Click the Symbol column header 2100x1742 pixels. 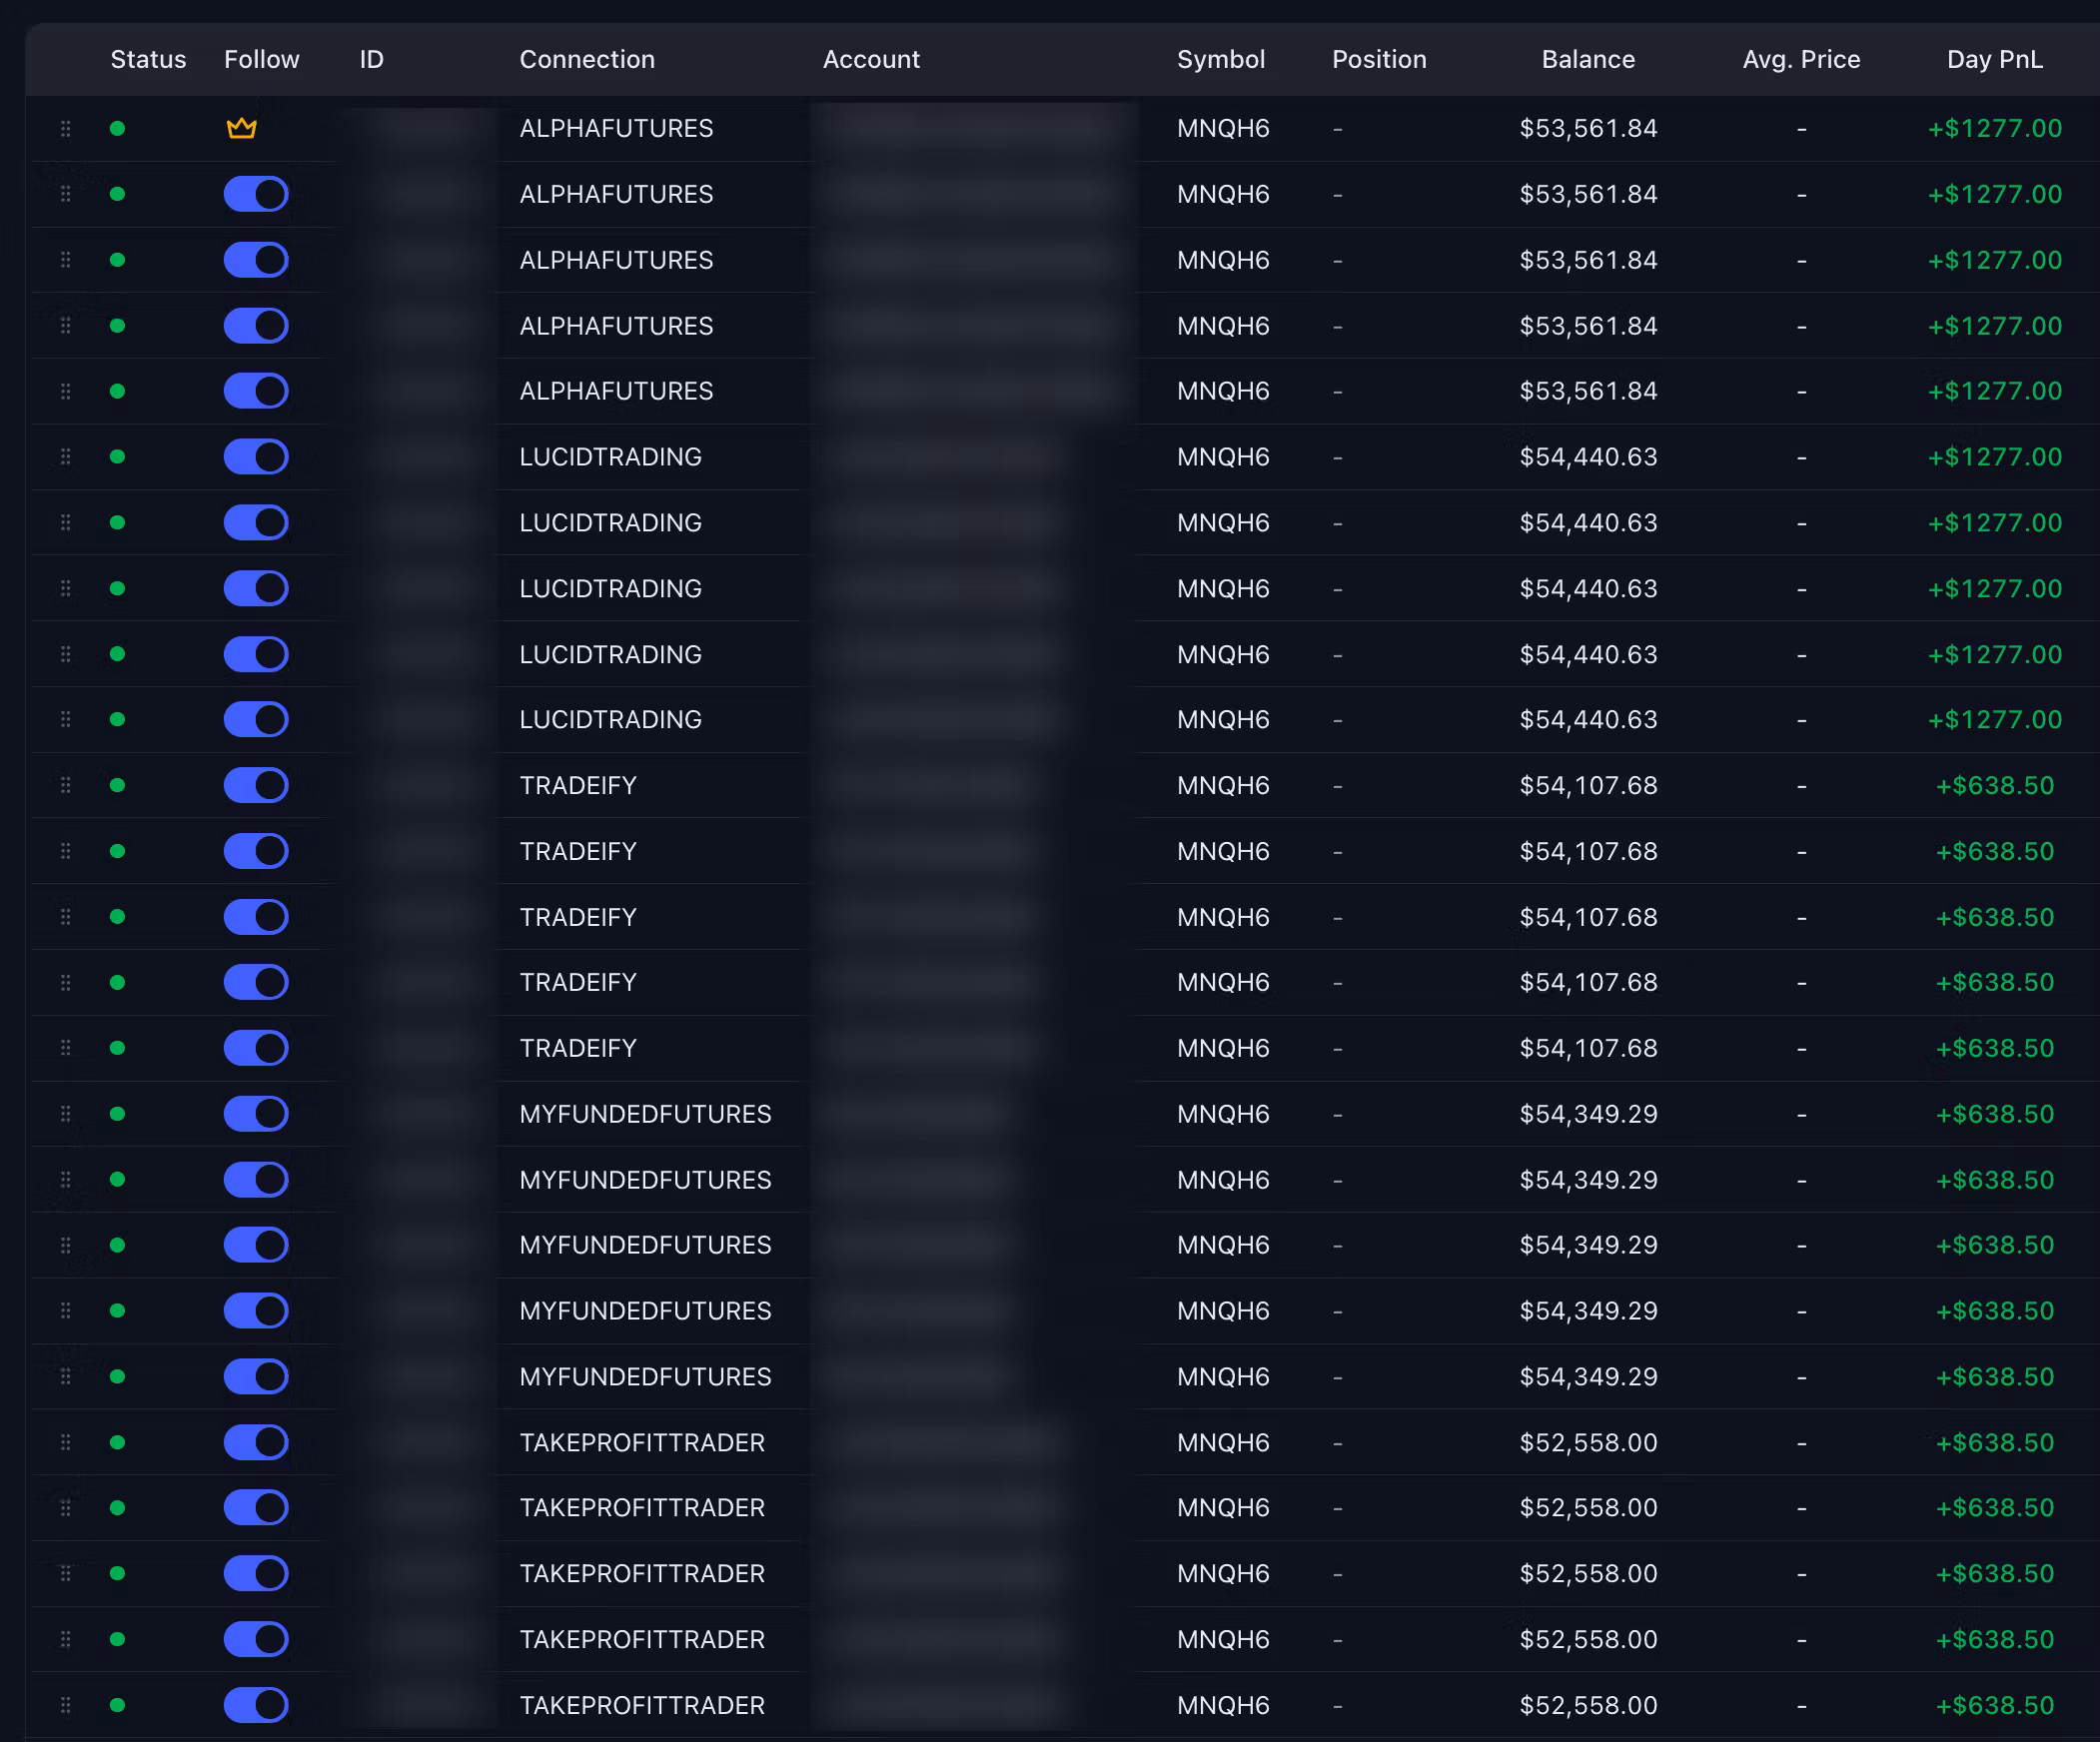(1221, 59)
